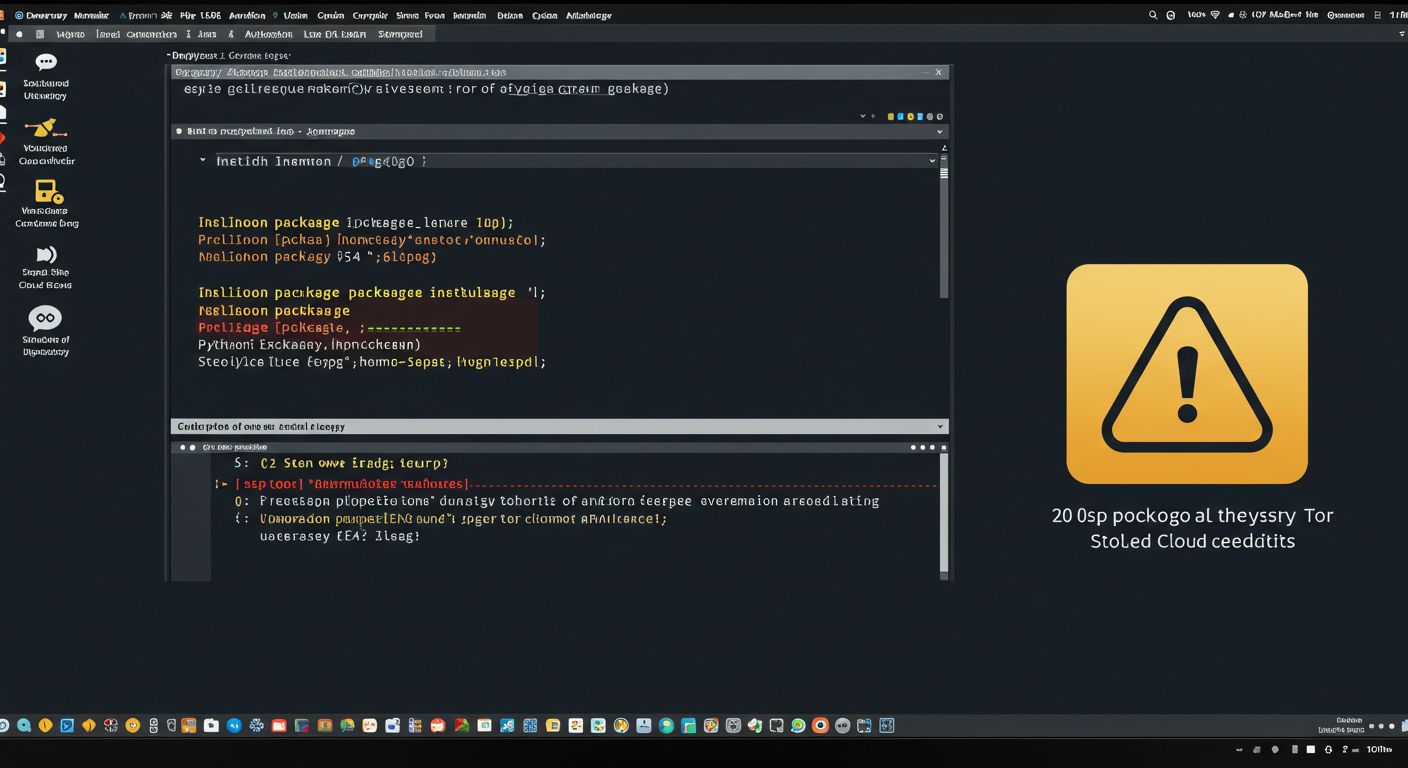Select the yellow disk icon in sidebar
Viewport: 1408px width, 768px height.
[48, 191]
